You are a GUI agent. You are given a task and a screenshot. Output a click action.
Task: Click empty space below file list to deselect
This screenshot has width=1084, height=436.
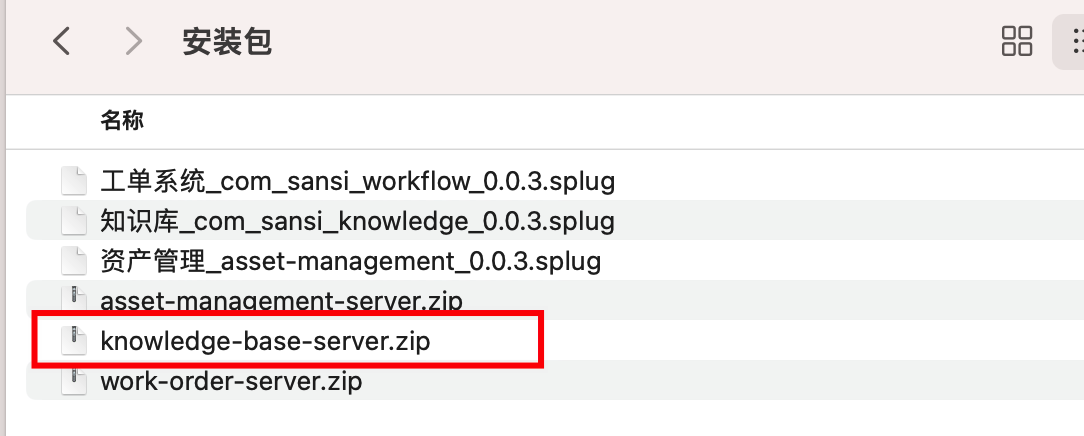click(x=553, y=419)
